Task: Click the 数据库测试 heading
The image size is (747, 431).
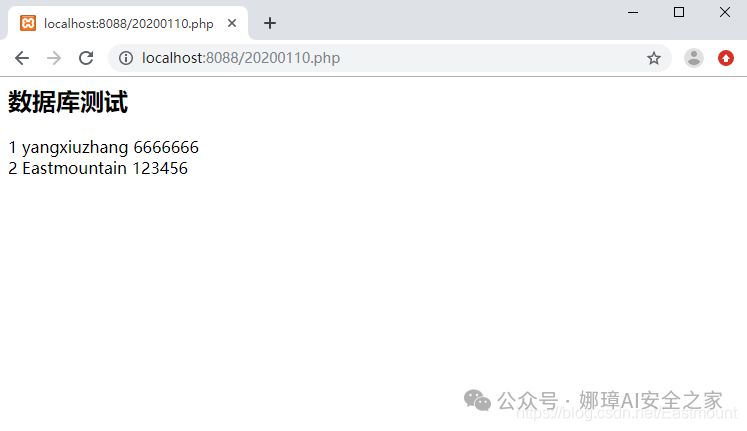Action: tap(68, 102)
